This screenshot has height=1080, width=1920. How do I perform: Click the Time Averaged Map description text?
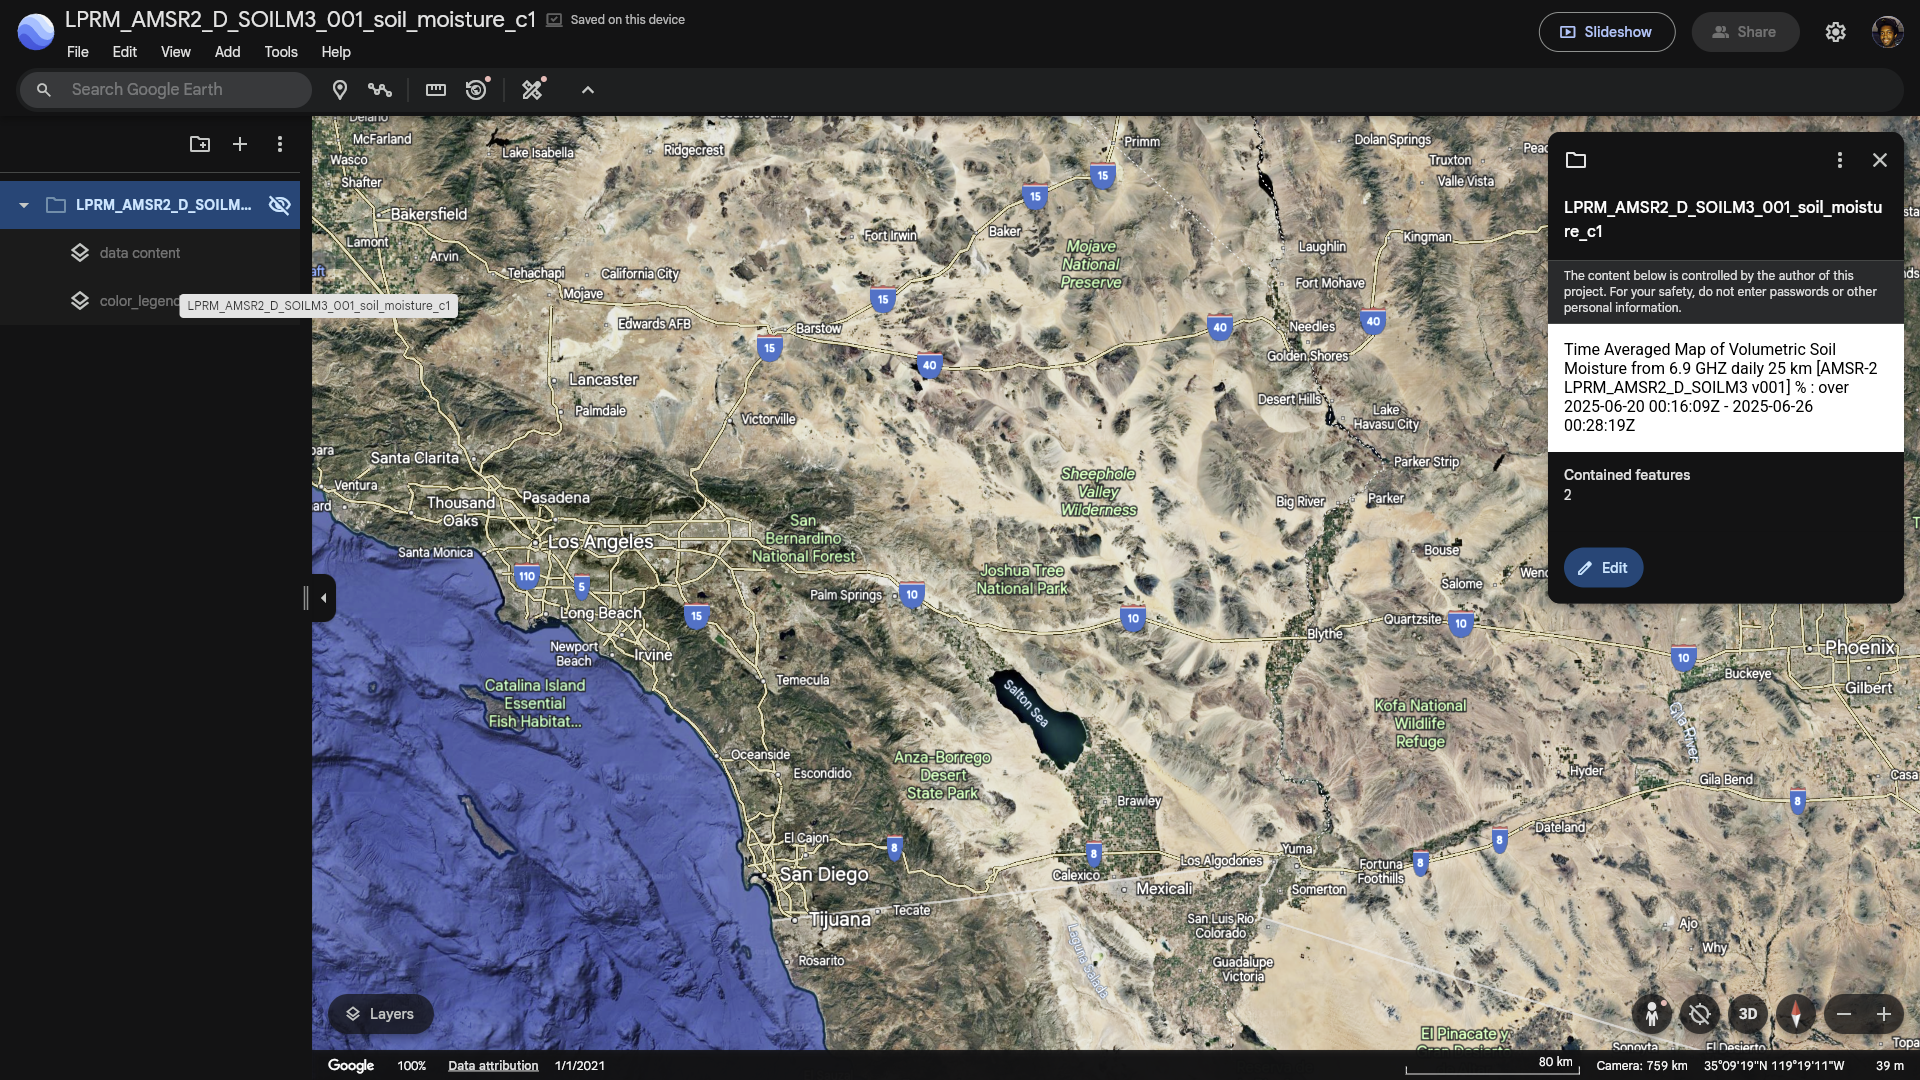pos(1721,387)
